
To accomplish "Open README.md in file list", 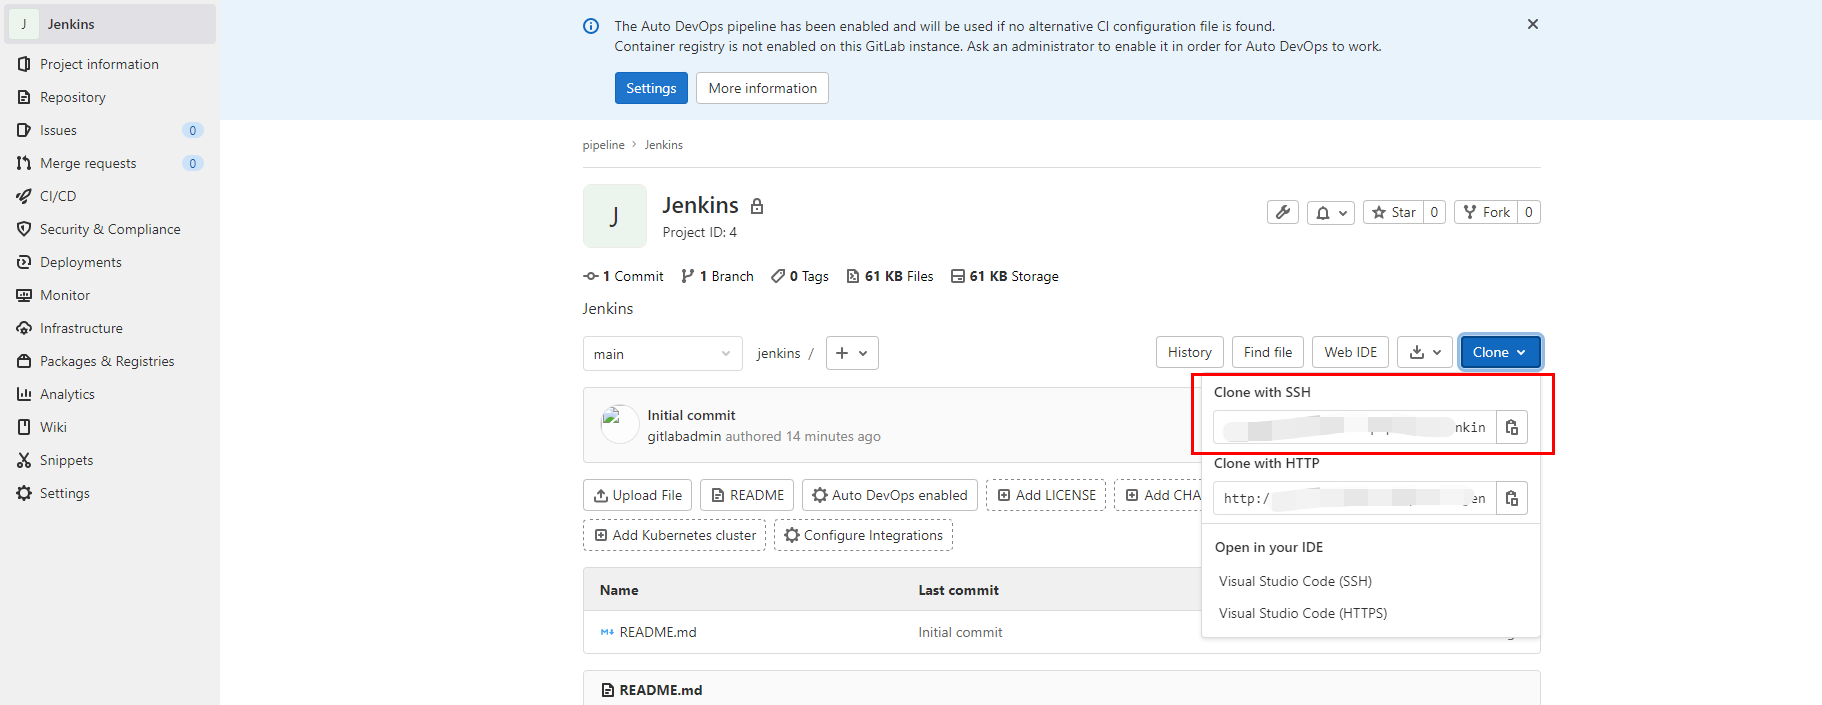I will pyautogui.click(x=658, y=632).
